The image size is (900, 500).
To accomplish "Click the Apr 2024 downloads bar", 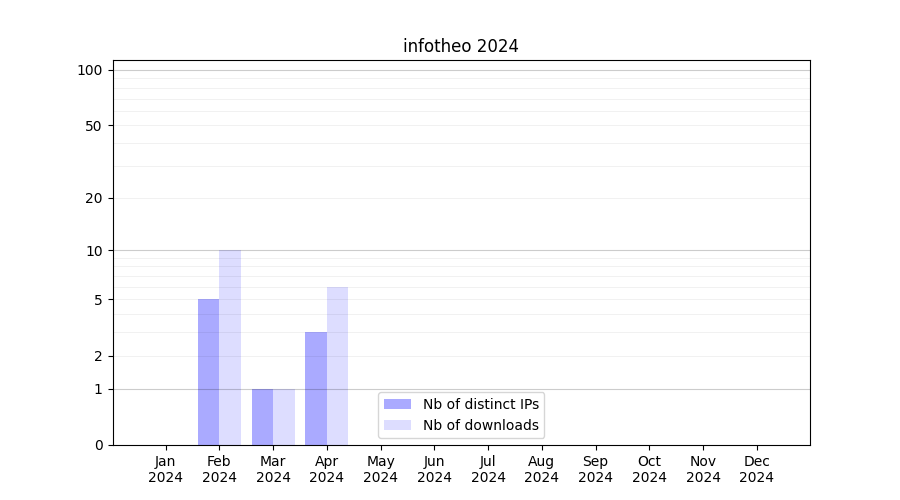I will [x=337, y=366].
